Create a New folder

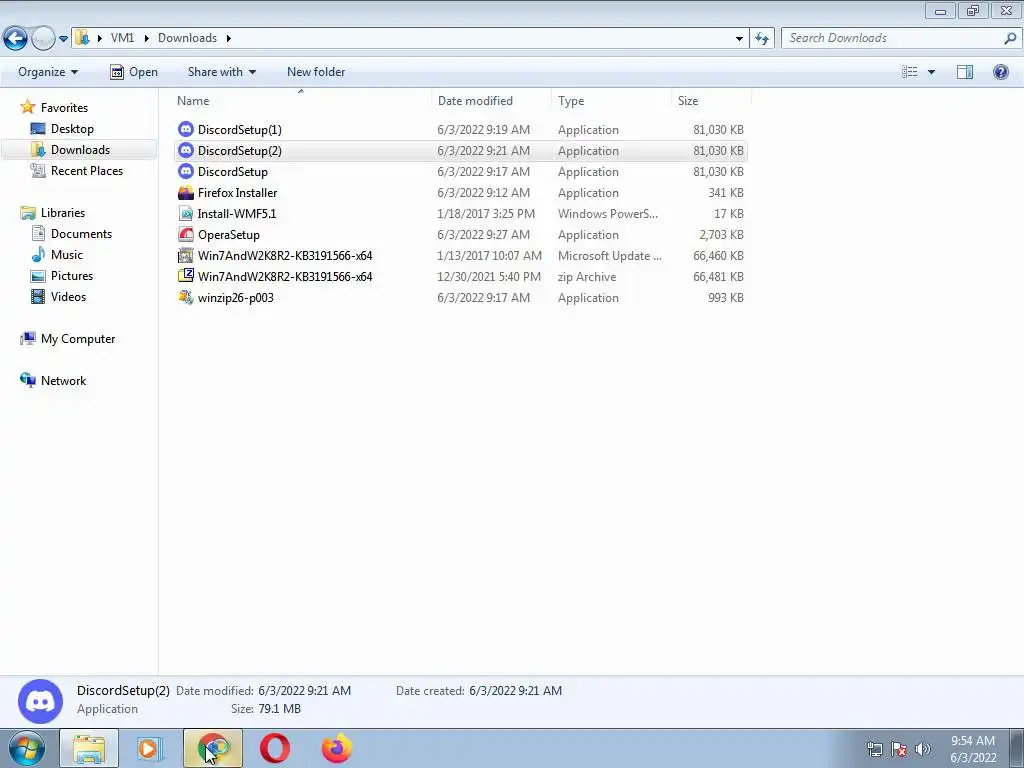(x=316, y=72)
